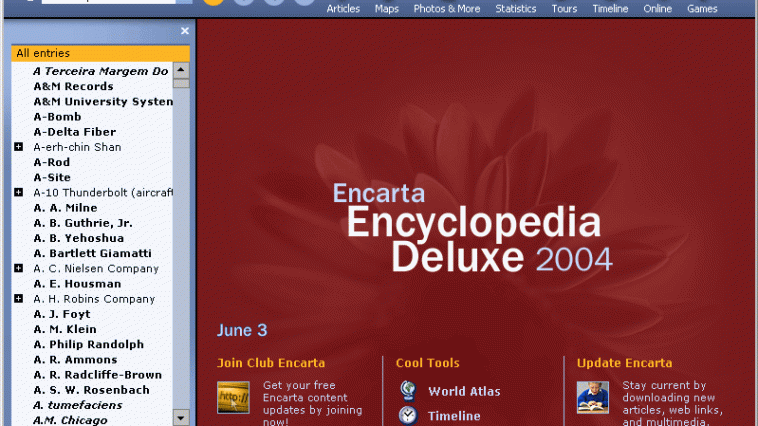The height and width of the screenshot is (426, 758).
Task: Click the Update Encarta reading boy thumbnail
Action: point(593,397)
